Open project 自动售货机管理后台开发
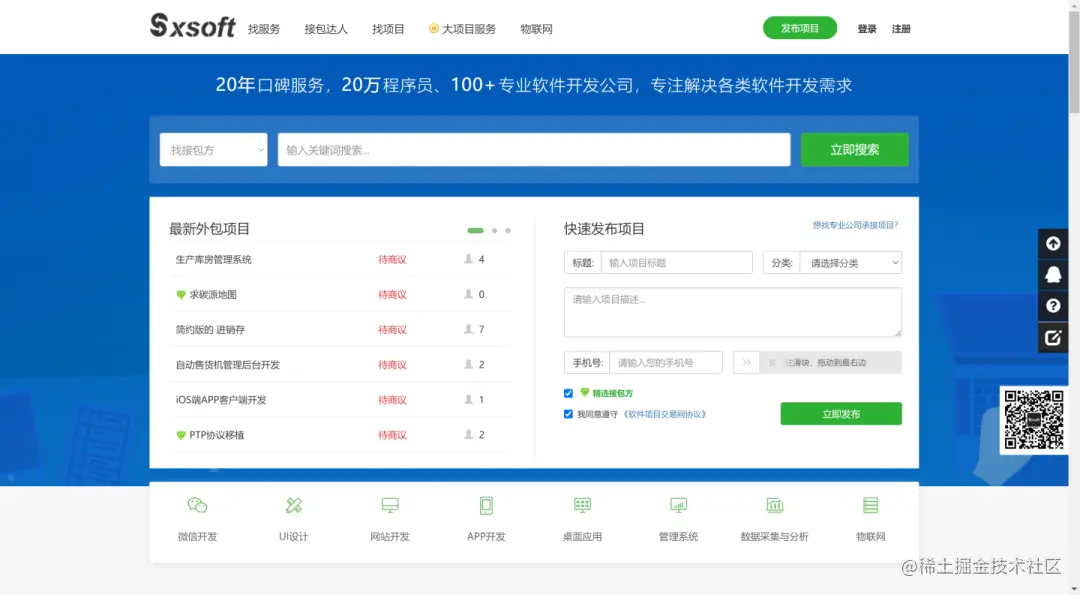The width and height of the screenshot is (1080, 595). [227, 365]
